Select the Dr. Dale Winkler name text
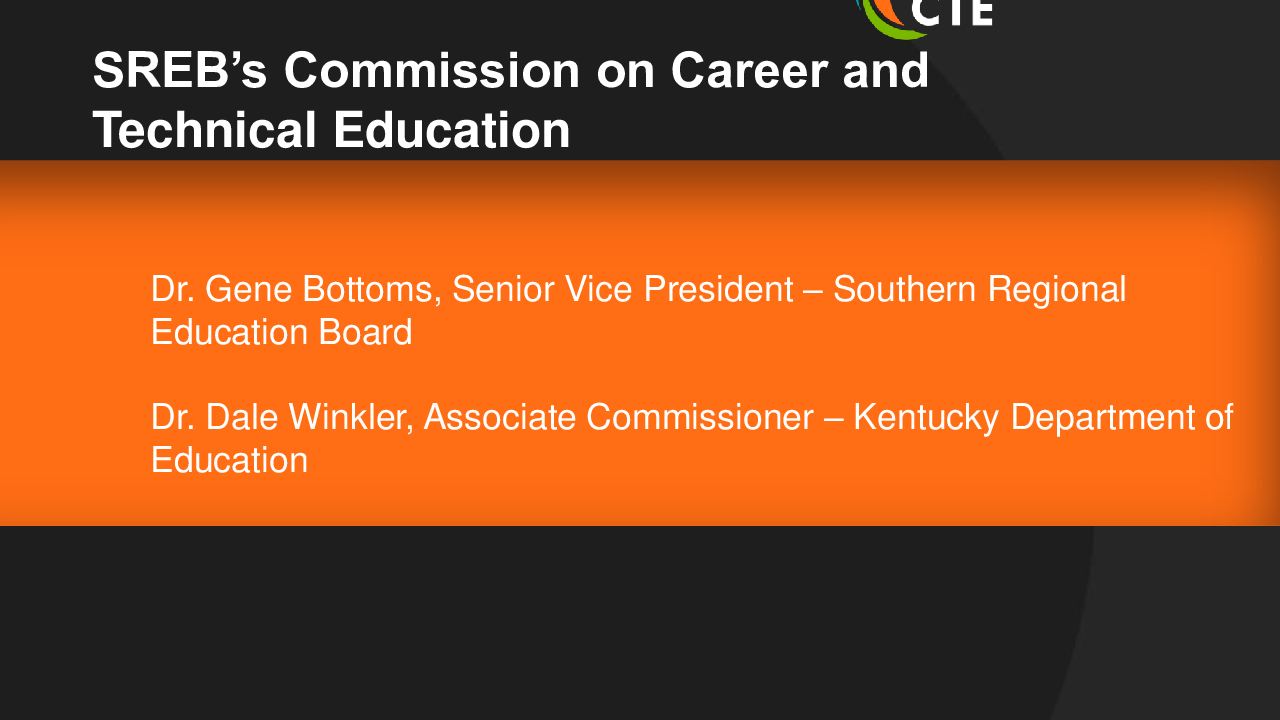 point(282,417)
